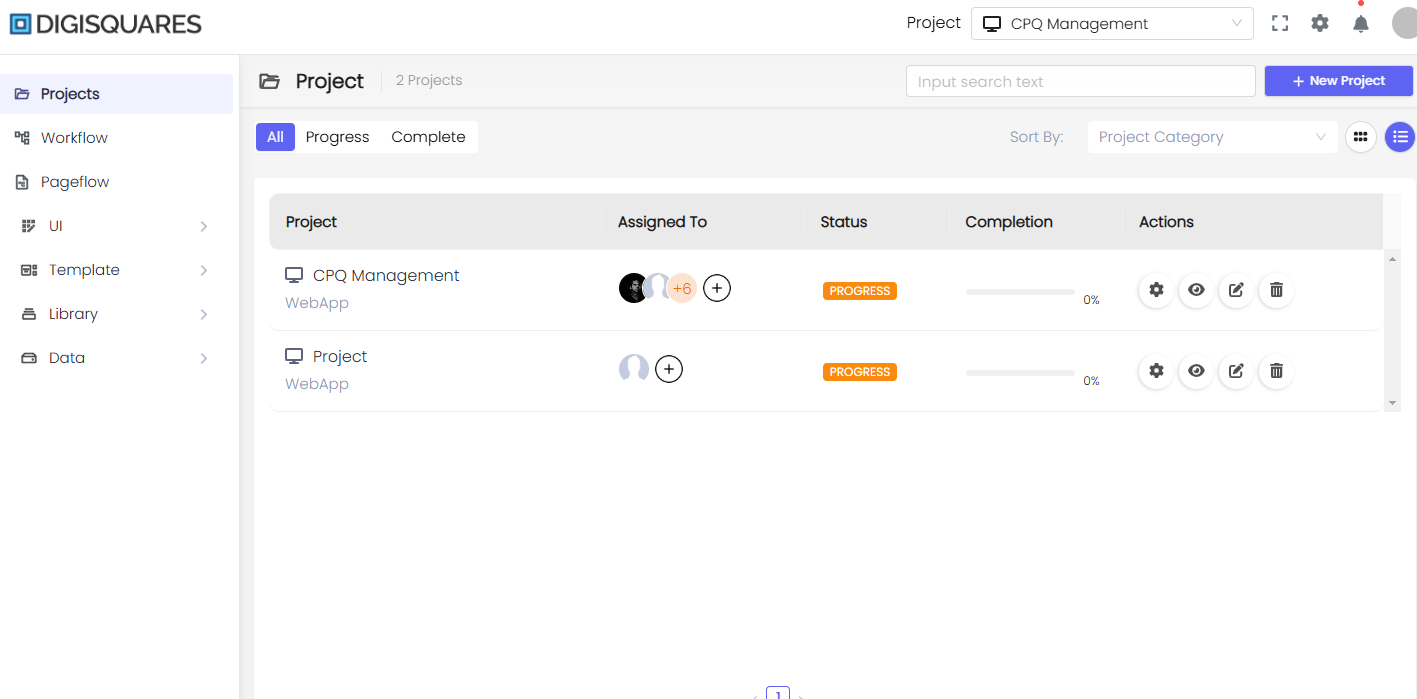Click the '2 Projects' count text
The image size is (1417, 699).
tap(429, 80)
